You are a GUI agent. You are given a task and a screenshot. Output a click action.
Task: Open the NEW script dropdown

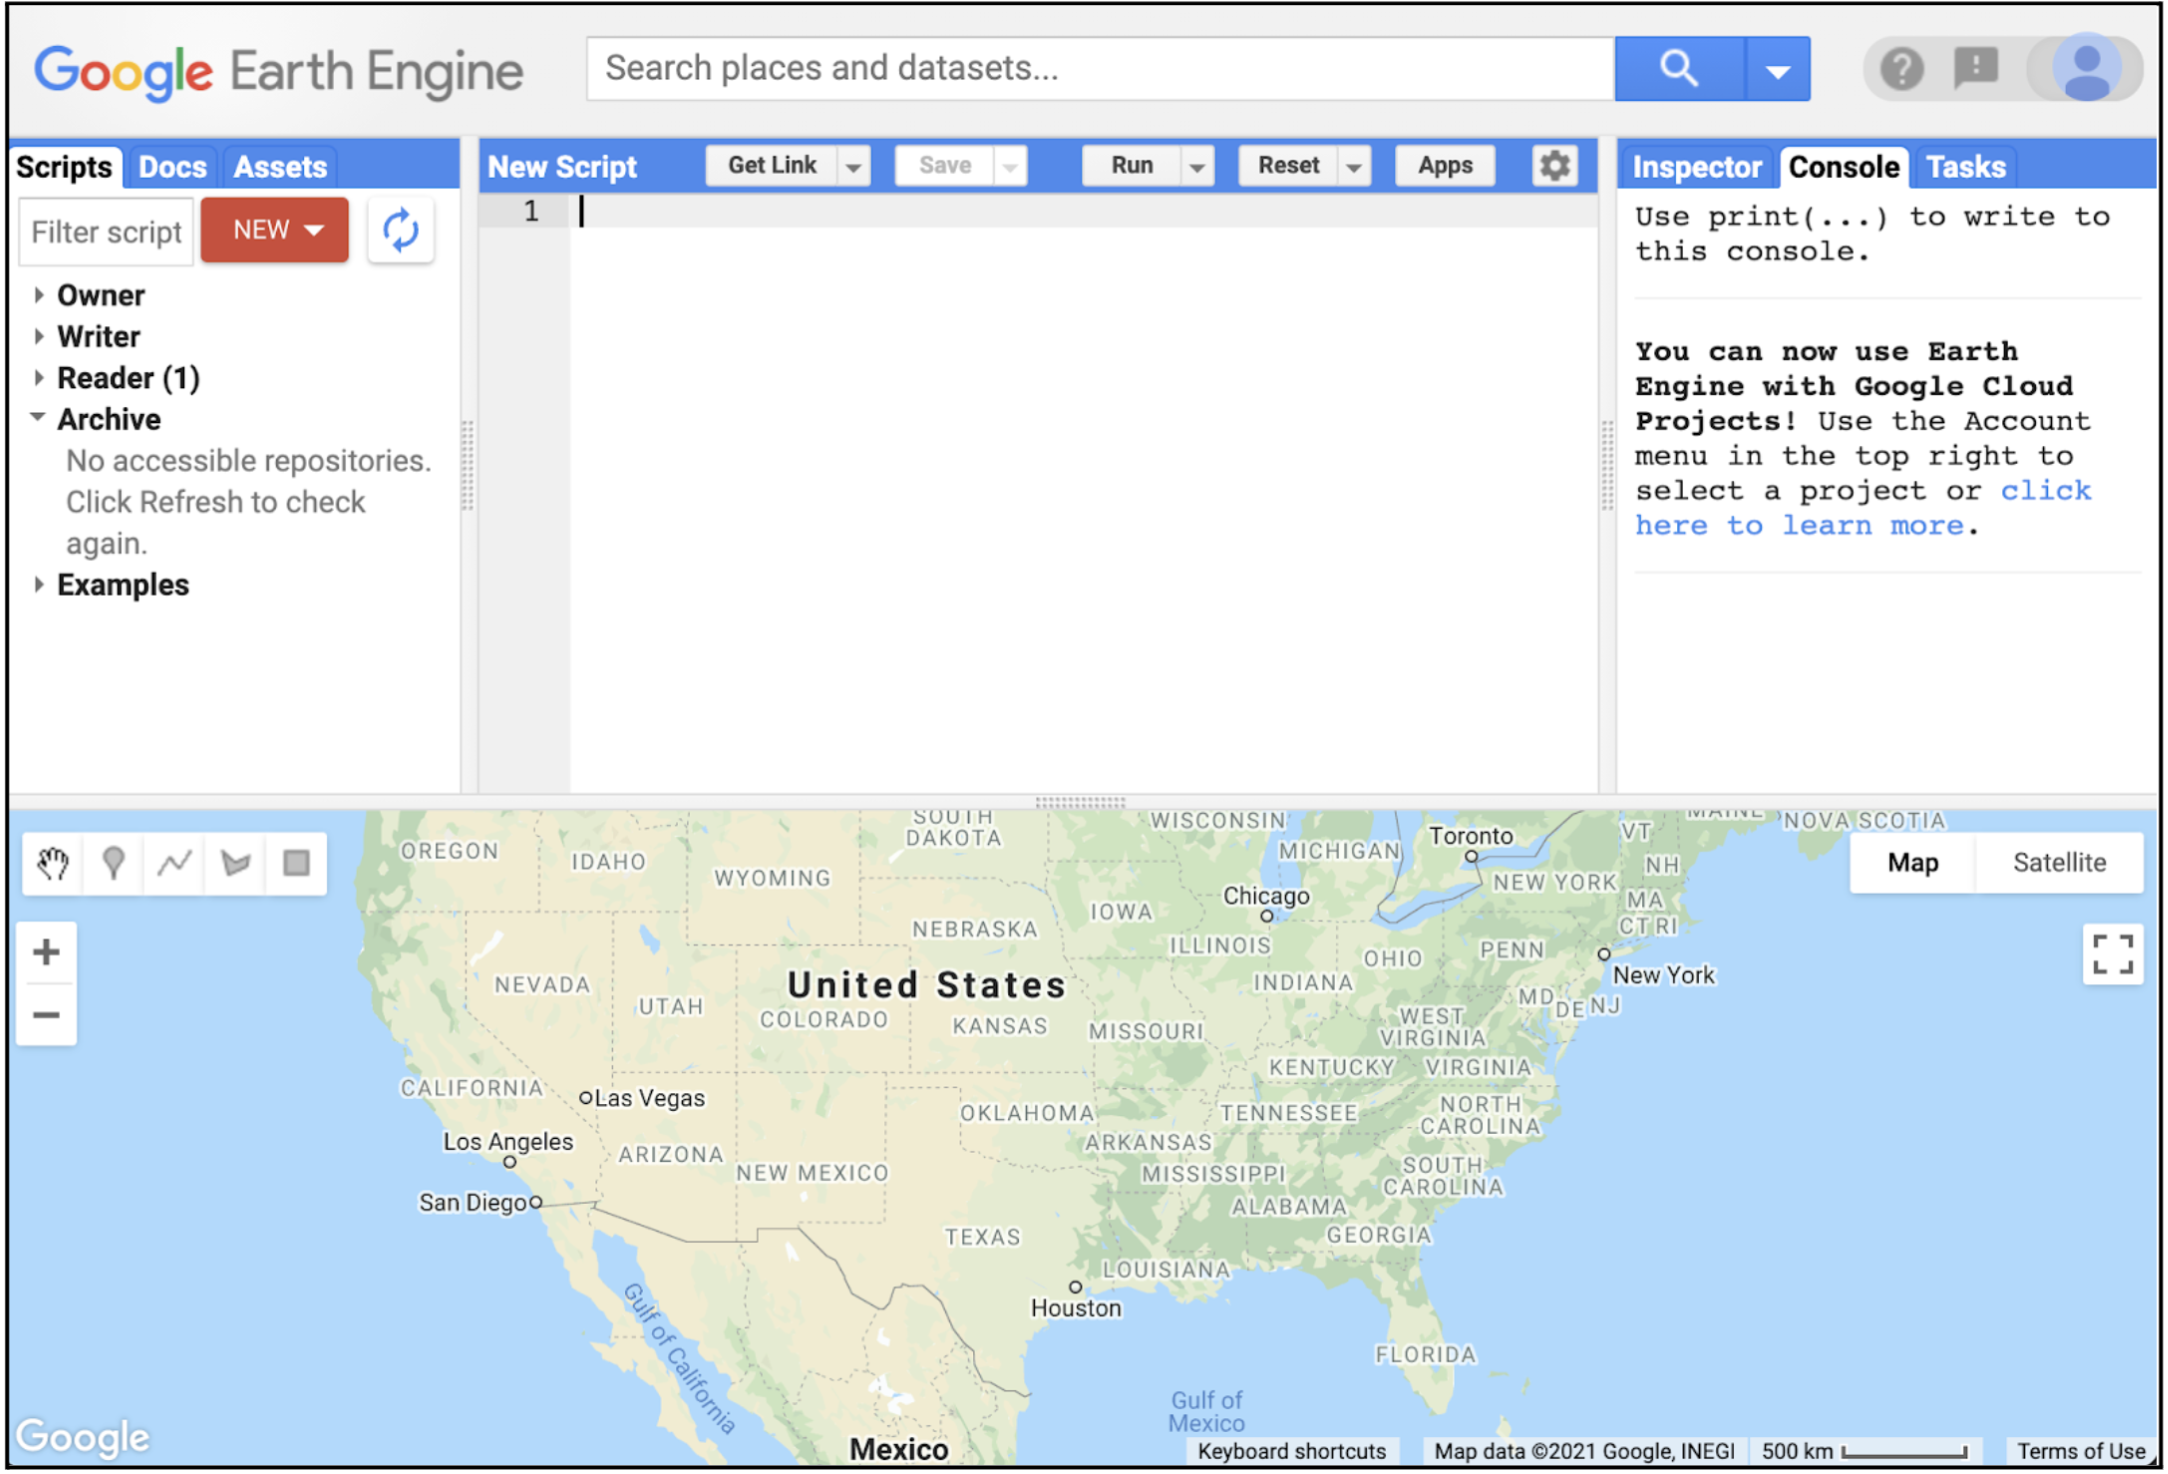pos(273,230)
